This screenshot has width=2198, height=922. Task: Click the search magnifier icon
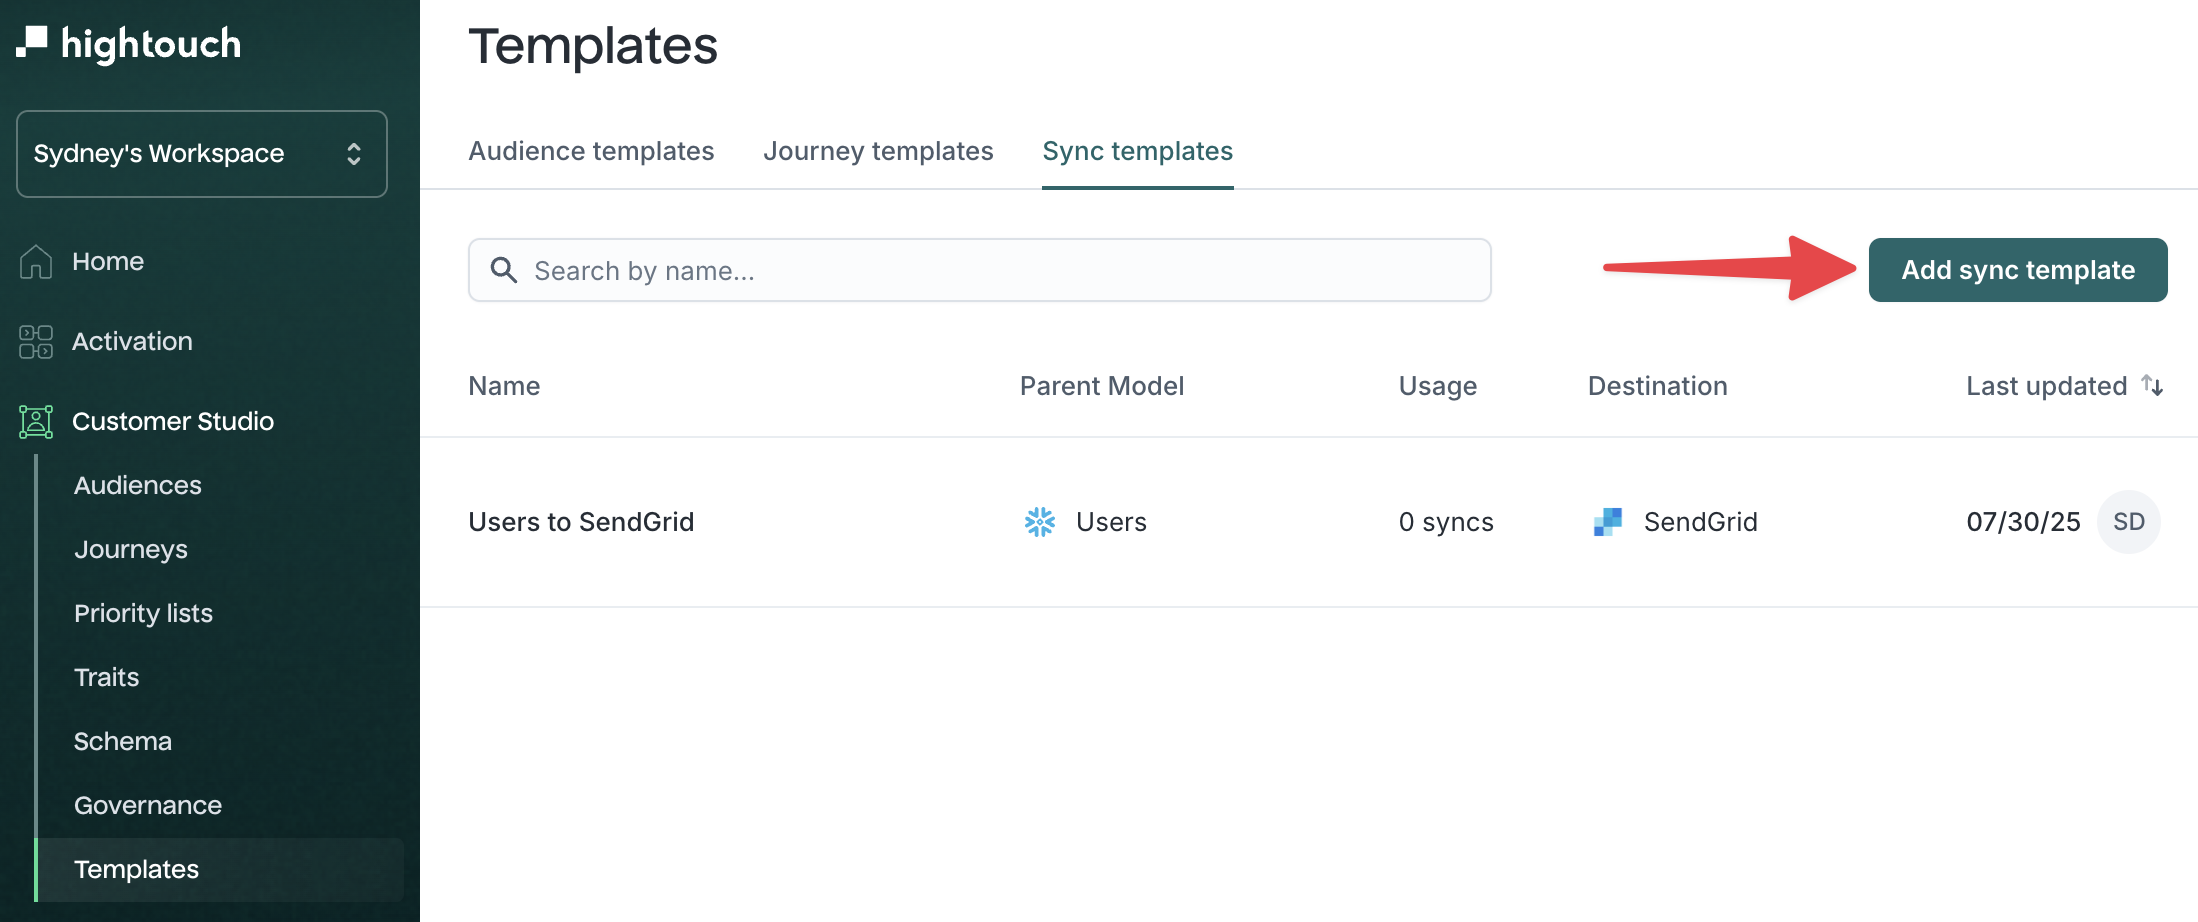tap(504, 270)
